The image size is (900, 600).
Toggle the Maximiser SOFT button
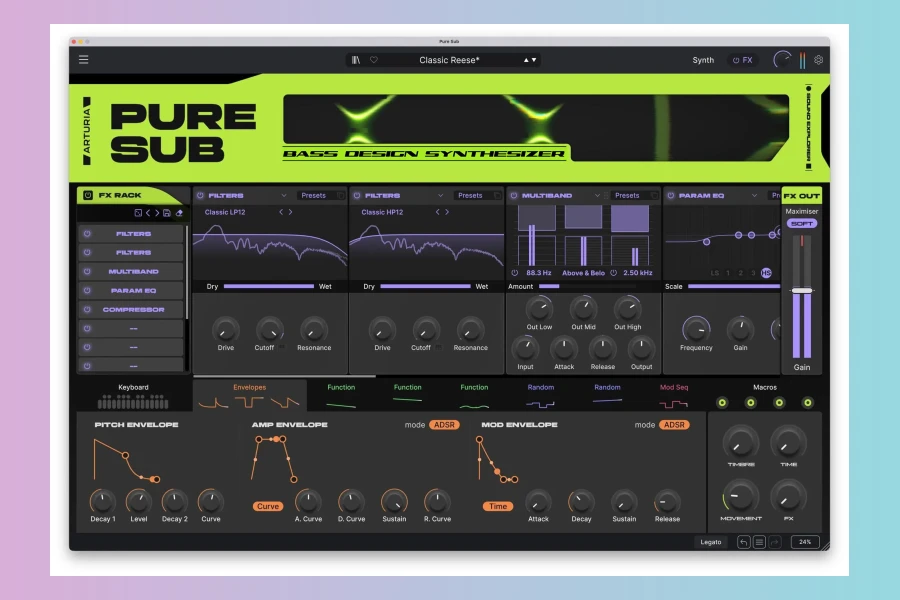802,223
